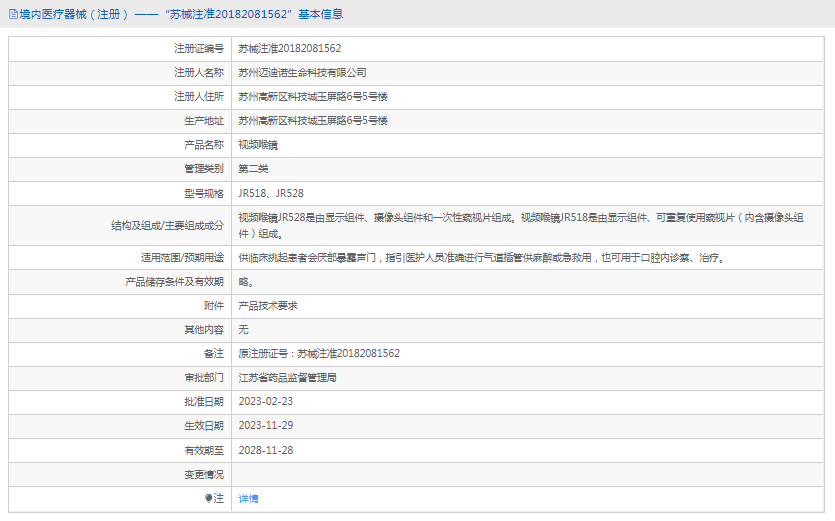Select effective date 2023-11-29
Viewport: 835px width, 521px height.
pyautogui.click(x=266, y=426)
